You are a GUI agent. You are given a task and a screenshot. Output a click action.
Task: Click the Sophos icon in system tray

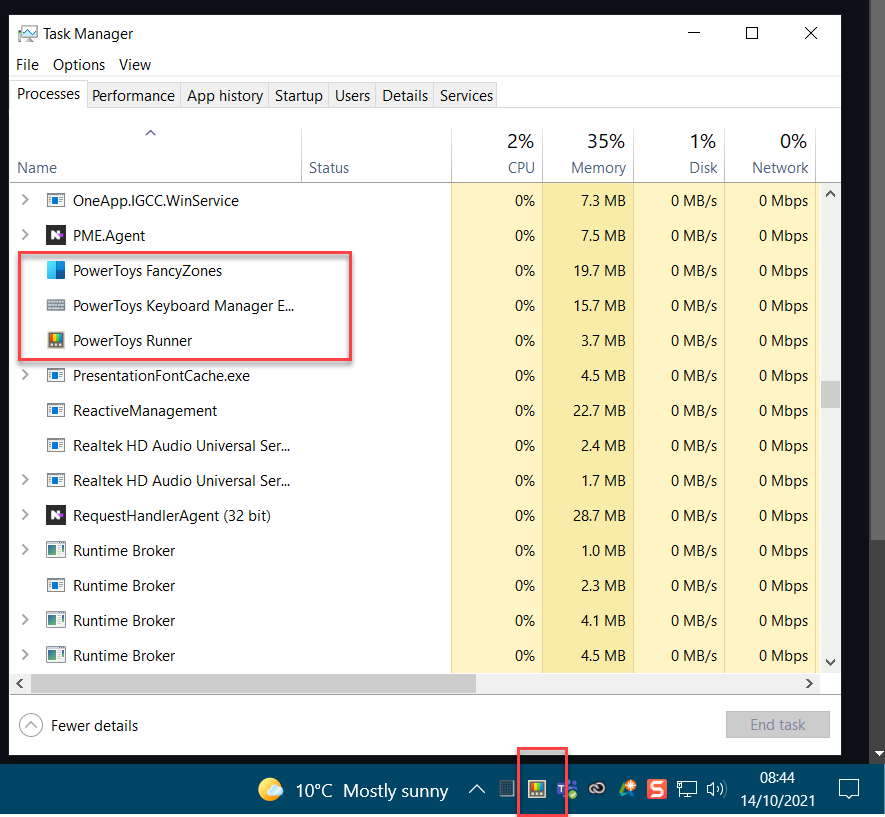click(656, 788)
